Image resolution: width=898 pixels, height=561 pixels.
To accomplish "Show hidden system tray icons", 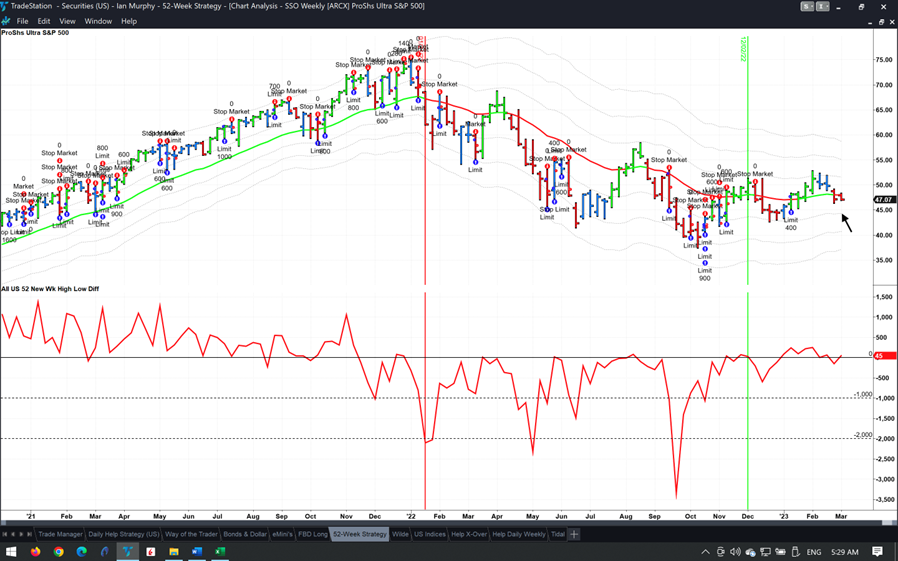I will coord(706,552).
